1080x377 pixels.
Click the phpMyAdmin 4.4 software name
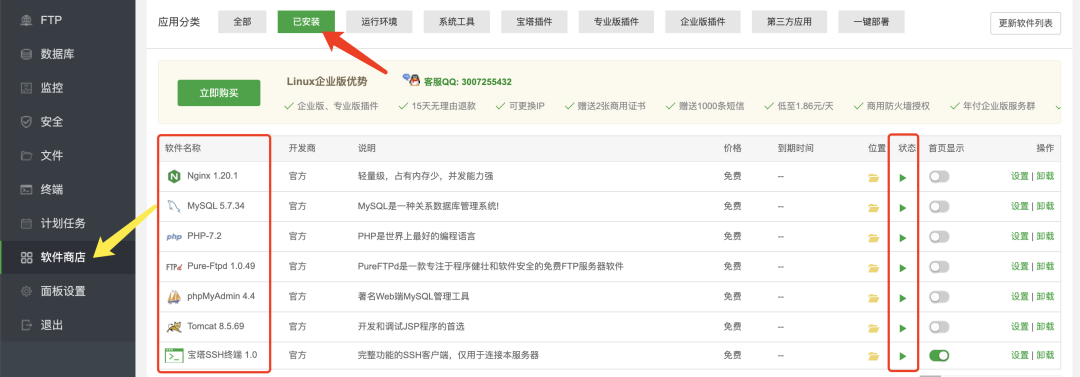pos(221,296)
